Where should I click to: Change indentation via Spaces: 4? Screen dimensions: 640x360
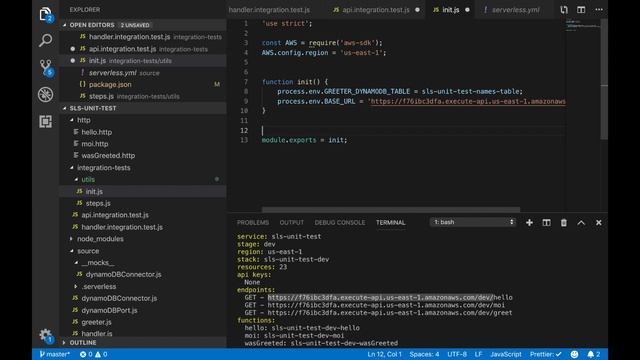tap(424, 354)
